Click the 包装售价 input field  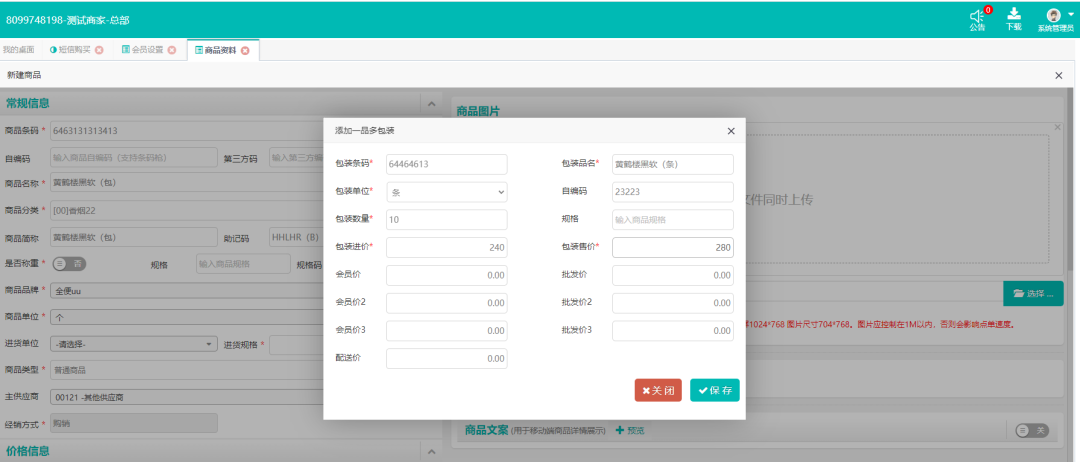[672, 247]
